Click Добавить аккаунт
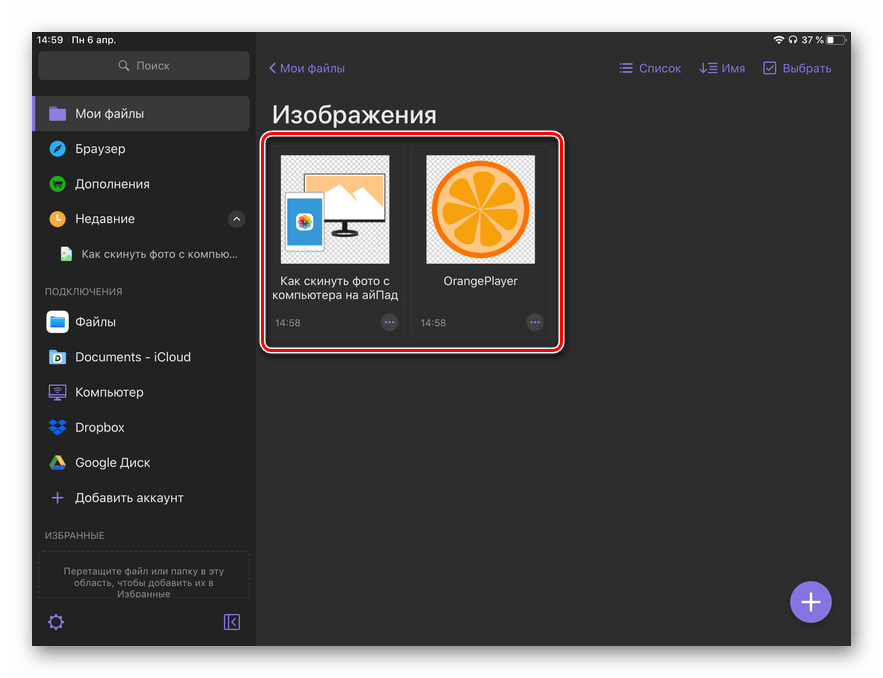 pyautogui.click(x=129, y=498)
